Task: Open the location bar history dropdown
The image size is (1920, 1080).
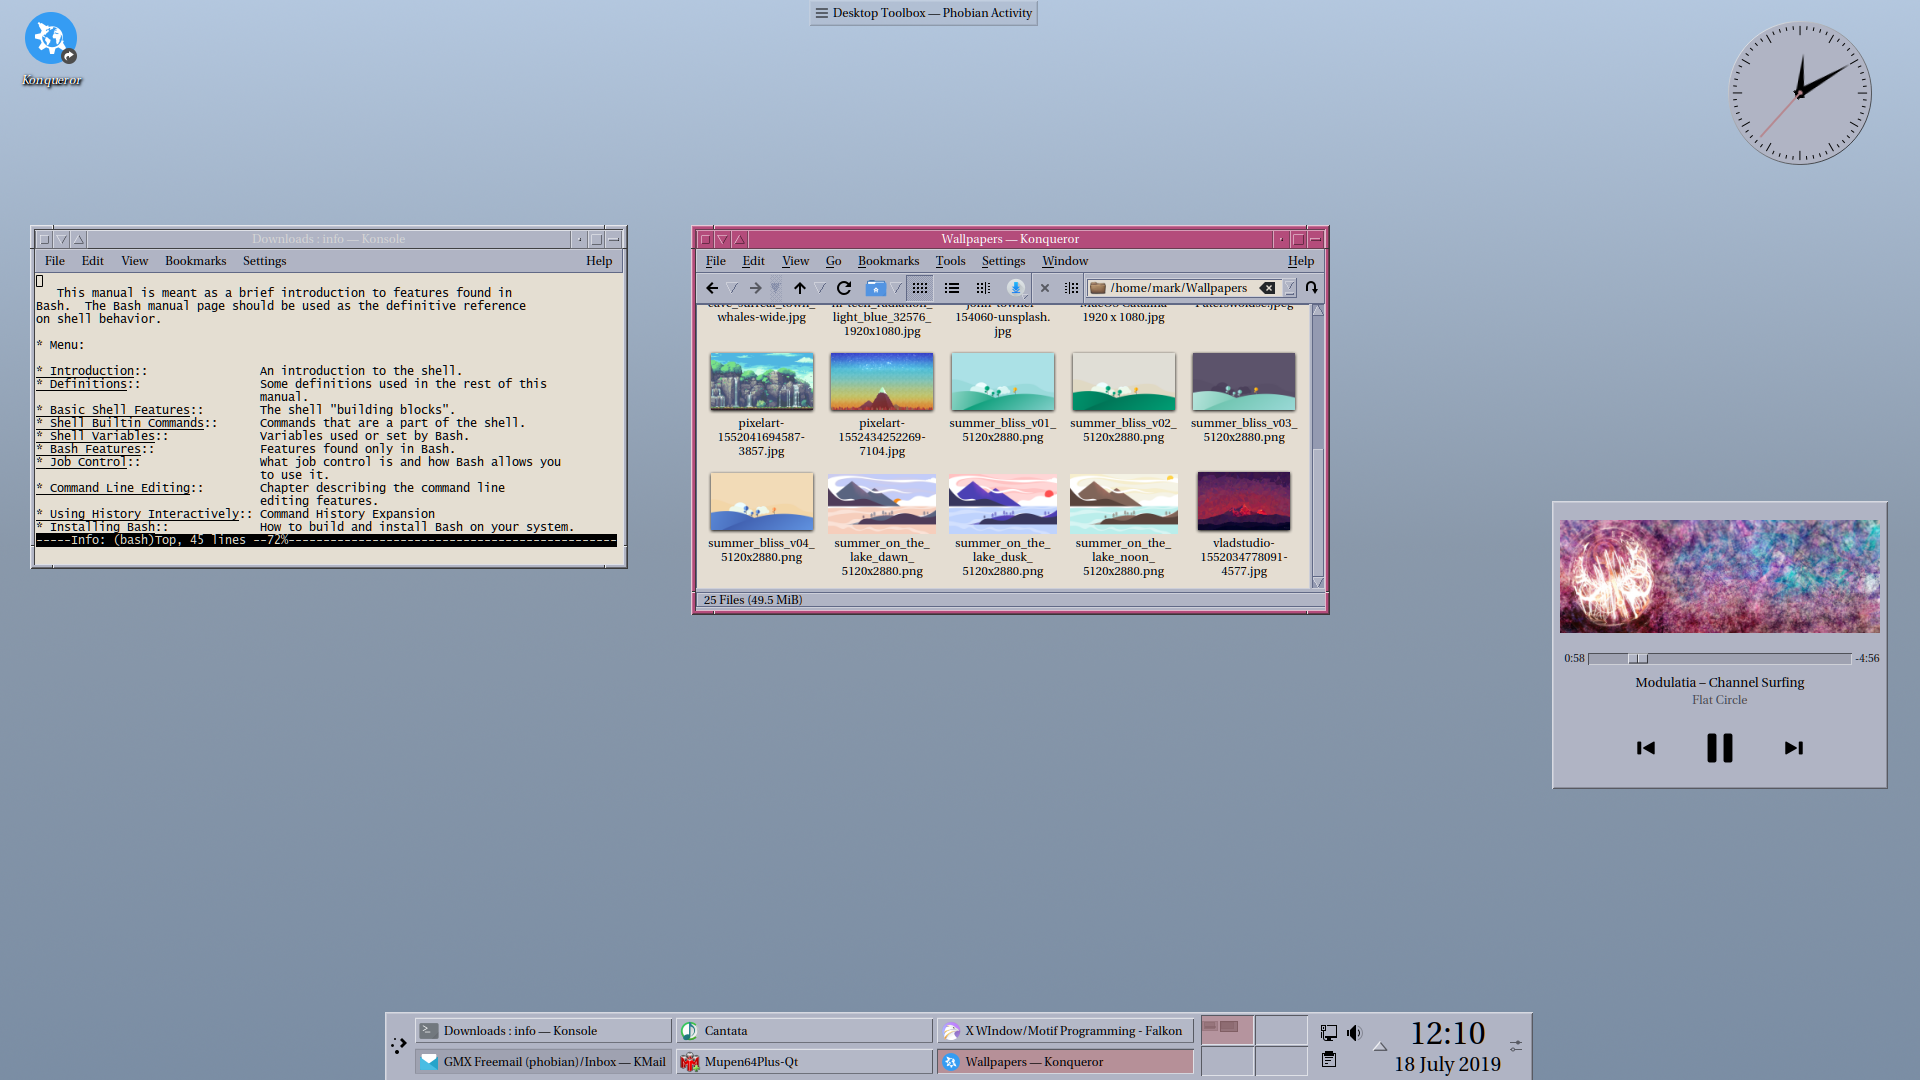Action: point(1290,288)
